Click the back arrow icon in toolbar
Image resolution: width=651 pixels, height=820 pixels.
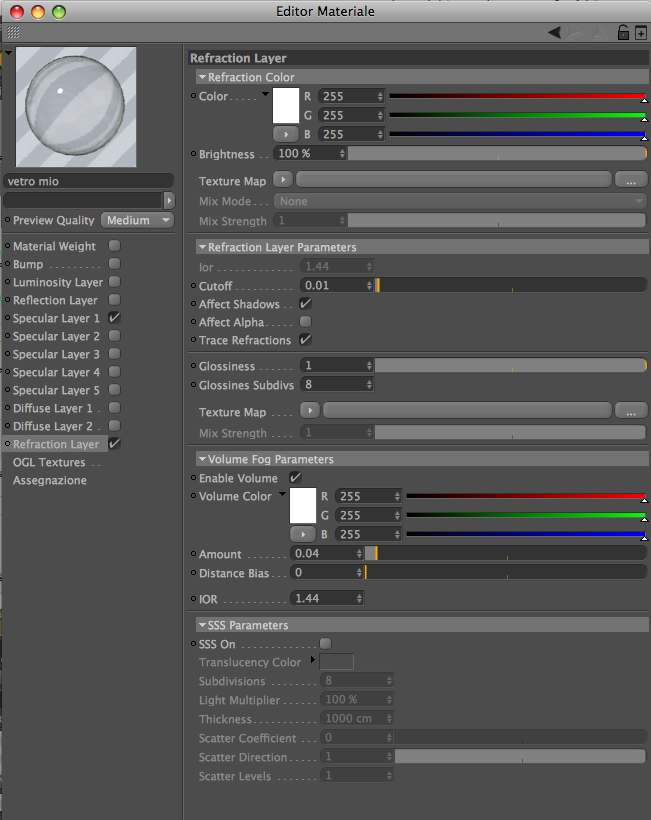(x=554, y=33)
